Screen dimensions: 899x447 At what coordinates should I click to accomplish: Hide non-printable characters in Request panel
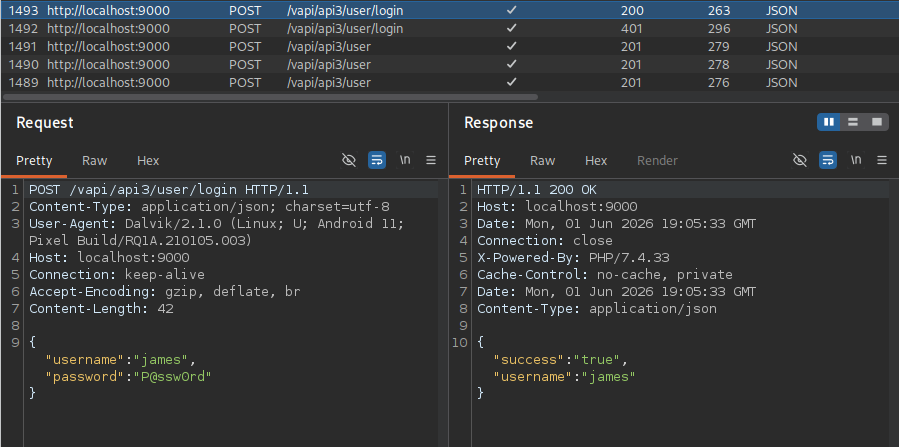tap(349, 160)
